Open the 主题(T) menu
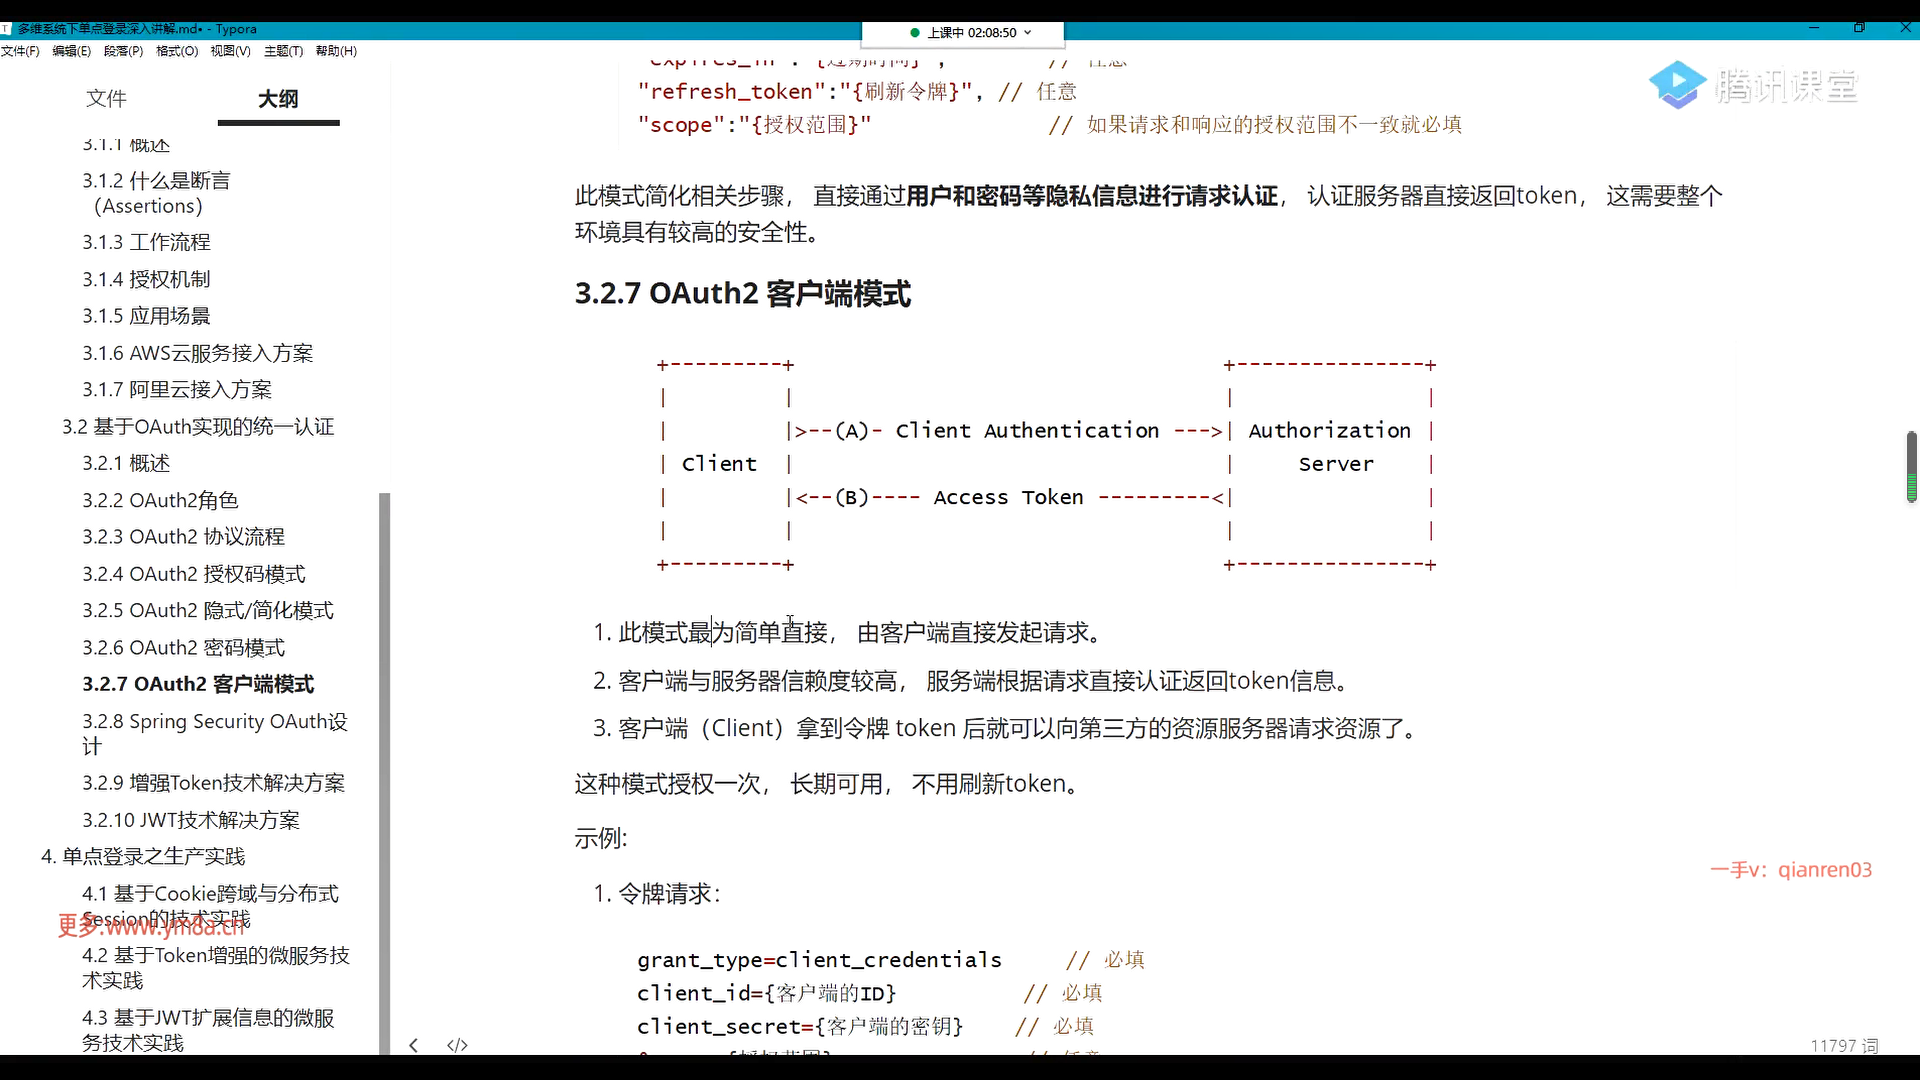Image resolution: width=1920 pixels, height=1080 pixels. [x=283, y=51]
